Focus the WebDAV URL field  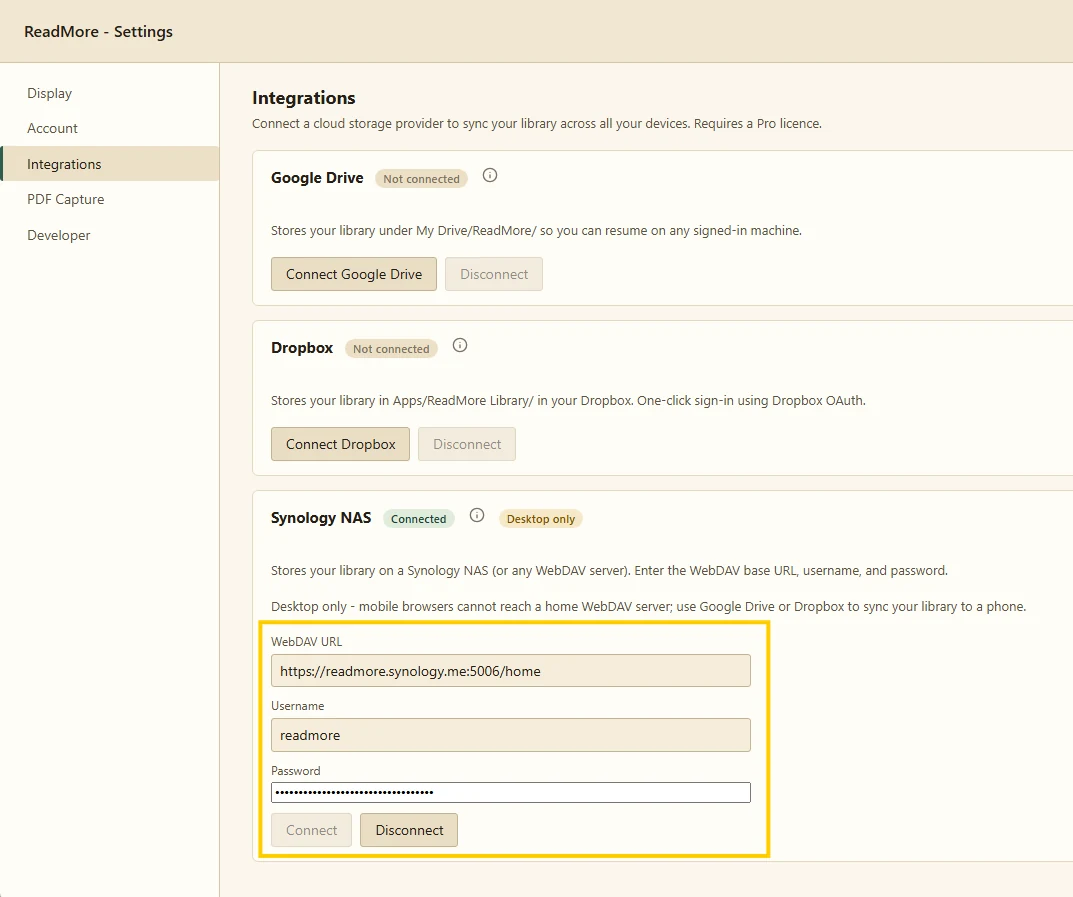pos(510,671)
